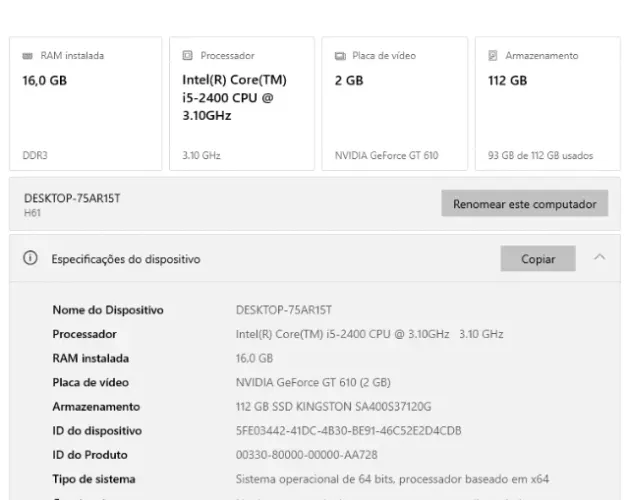
Task: Click the info icon beside Especificações do dispositivo
Action: click(30, 258)
